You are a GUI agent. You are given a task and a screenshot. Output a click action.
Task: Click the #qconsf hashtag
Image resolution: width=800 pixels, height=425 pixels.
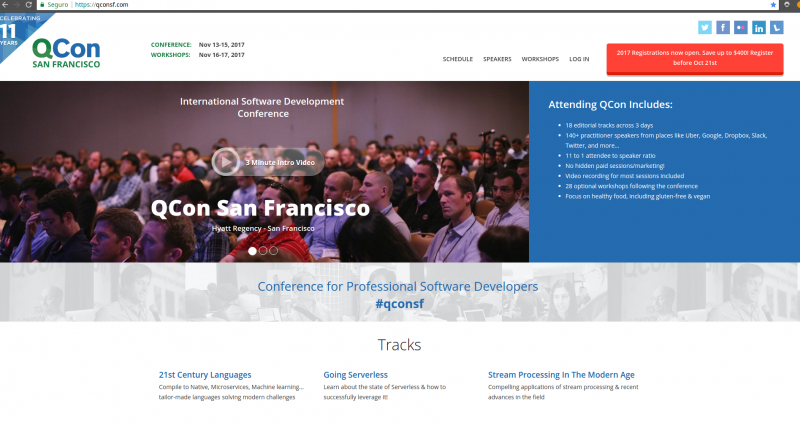pyautogui.click(x=399, y=304)
